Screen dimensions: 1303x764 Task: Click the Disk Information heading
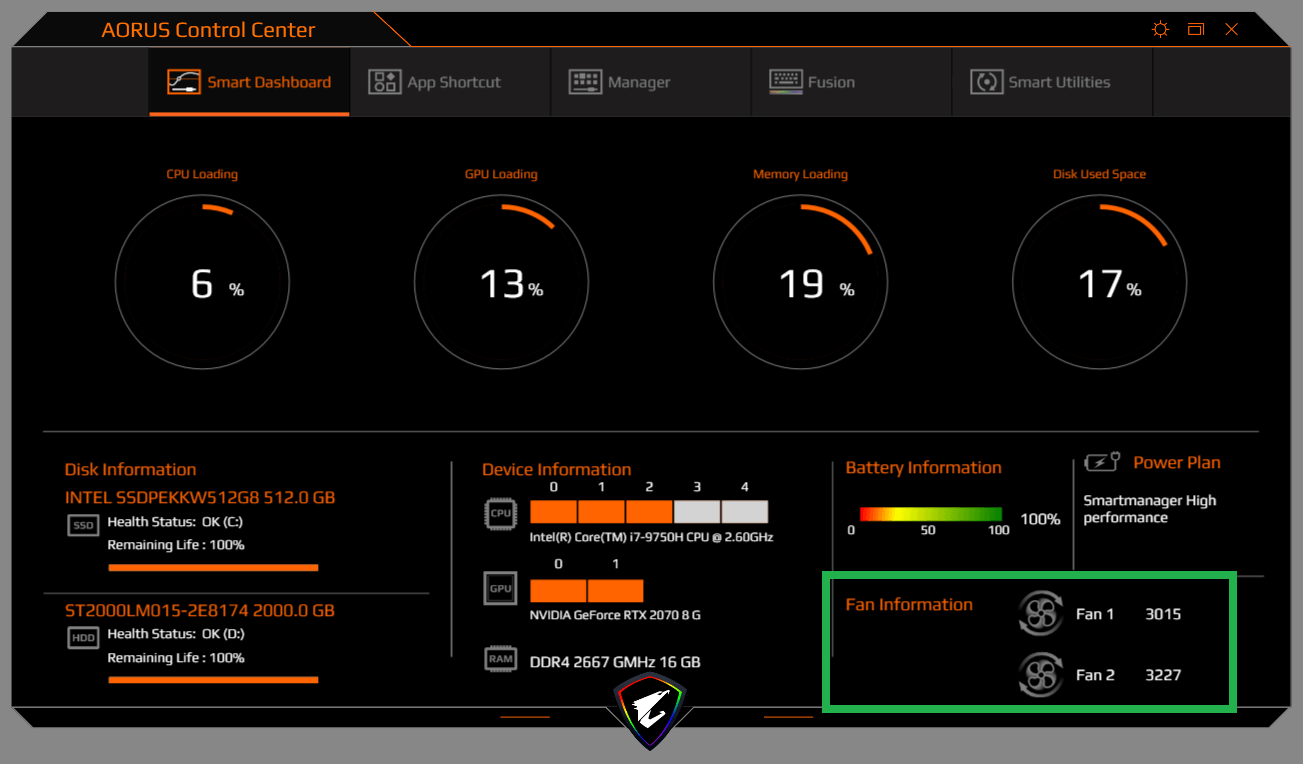point(130,470)
